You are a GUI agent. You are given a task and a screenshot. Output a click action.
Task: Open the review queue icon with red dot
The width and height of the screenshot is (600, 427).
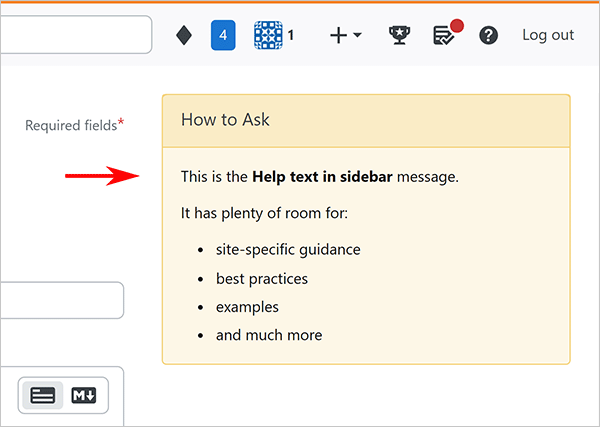click(x=444, y=35)
